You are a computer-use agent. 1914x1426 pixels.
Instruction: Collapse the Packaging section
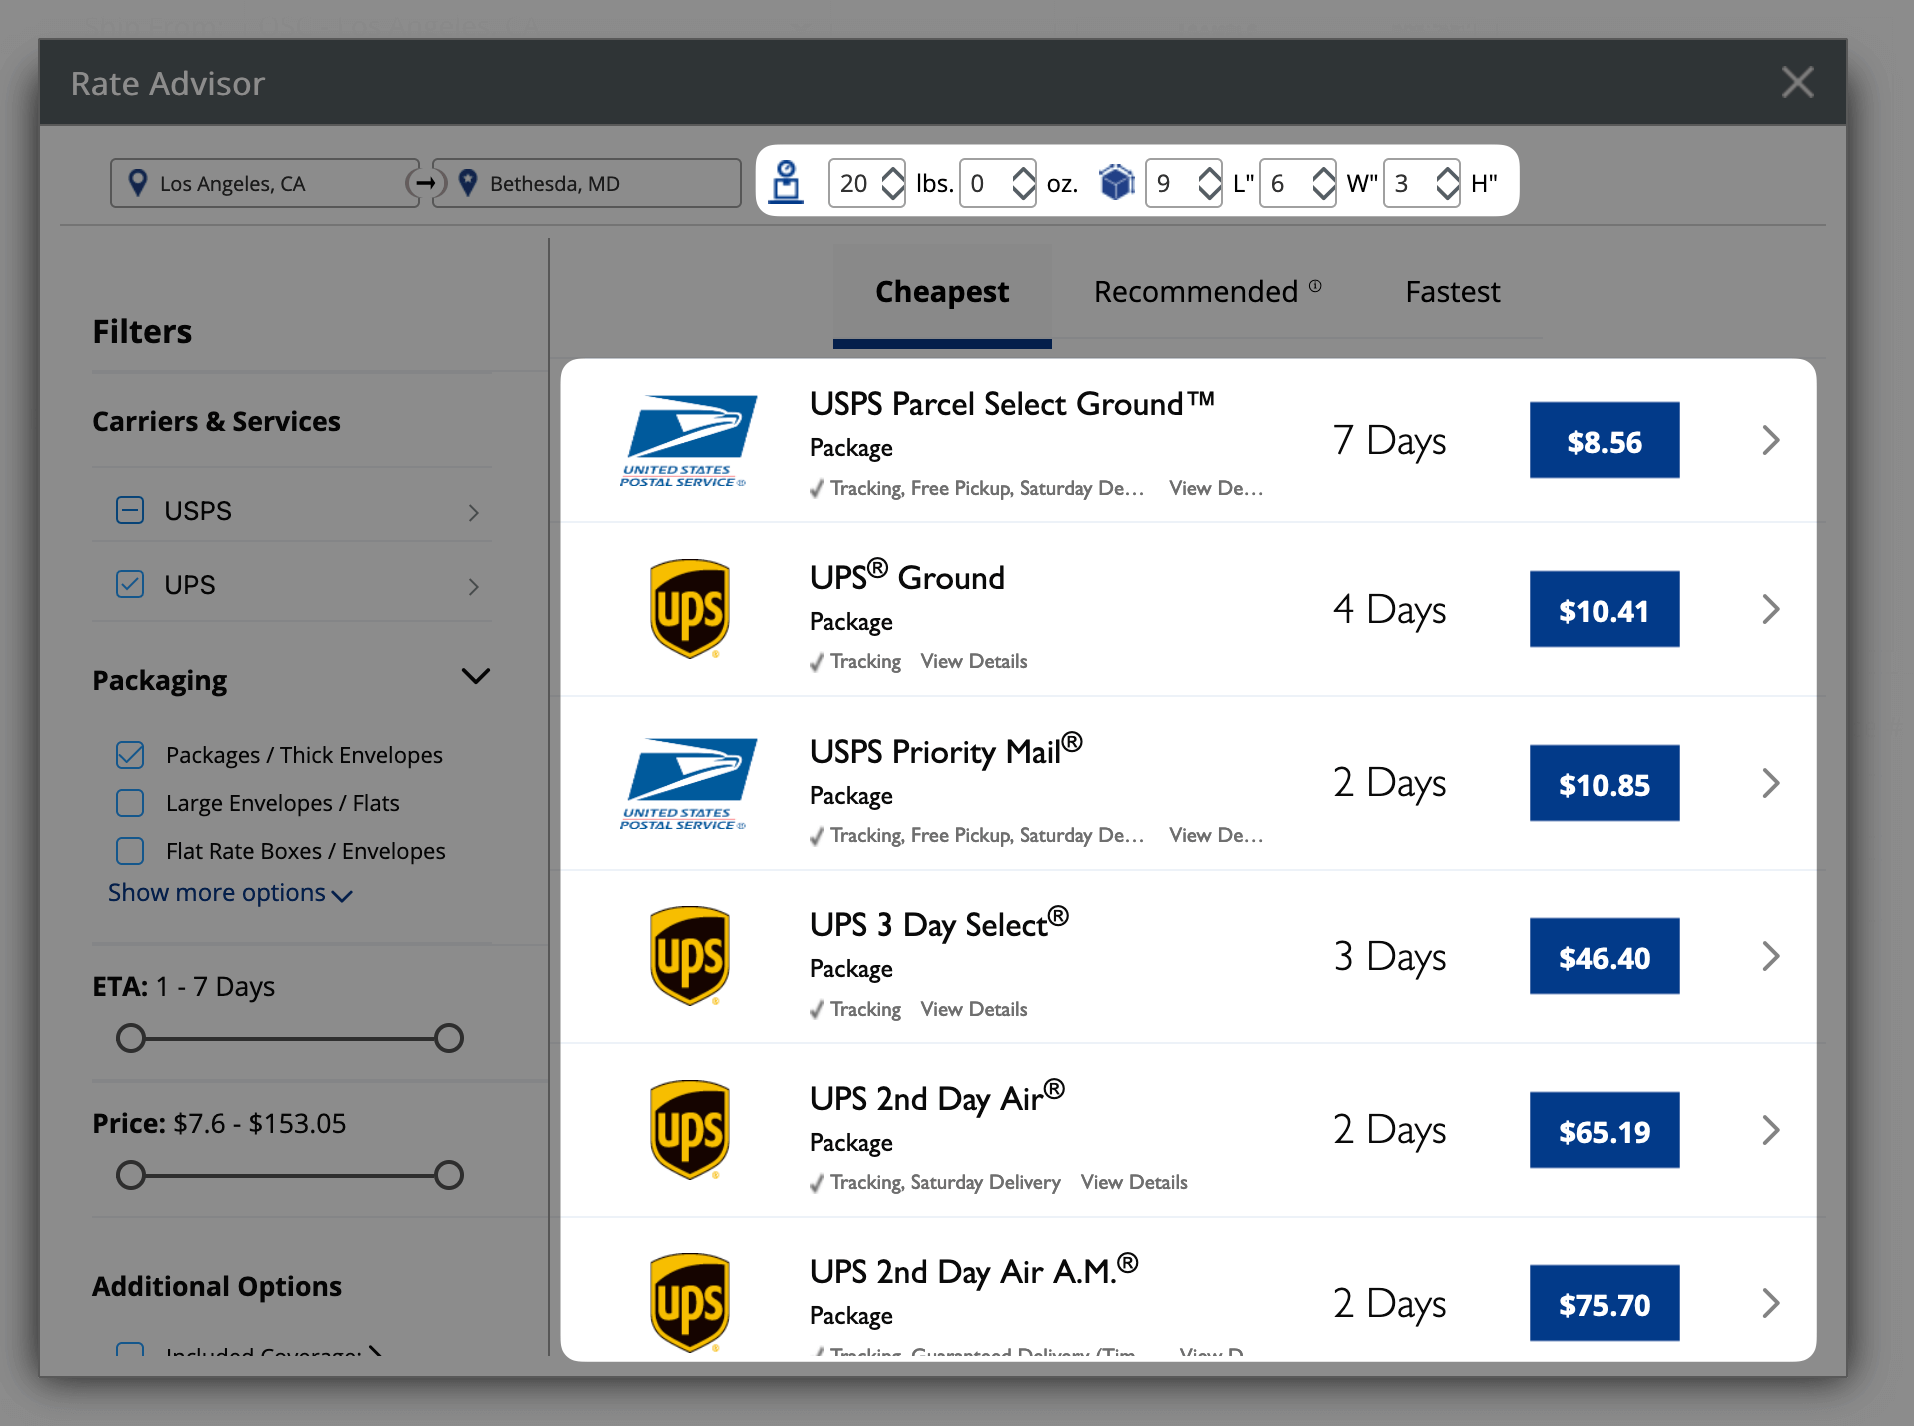[x=476, y=677]
